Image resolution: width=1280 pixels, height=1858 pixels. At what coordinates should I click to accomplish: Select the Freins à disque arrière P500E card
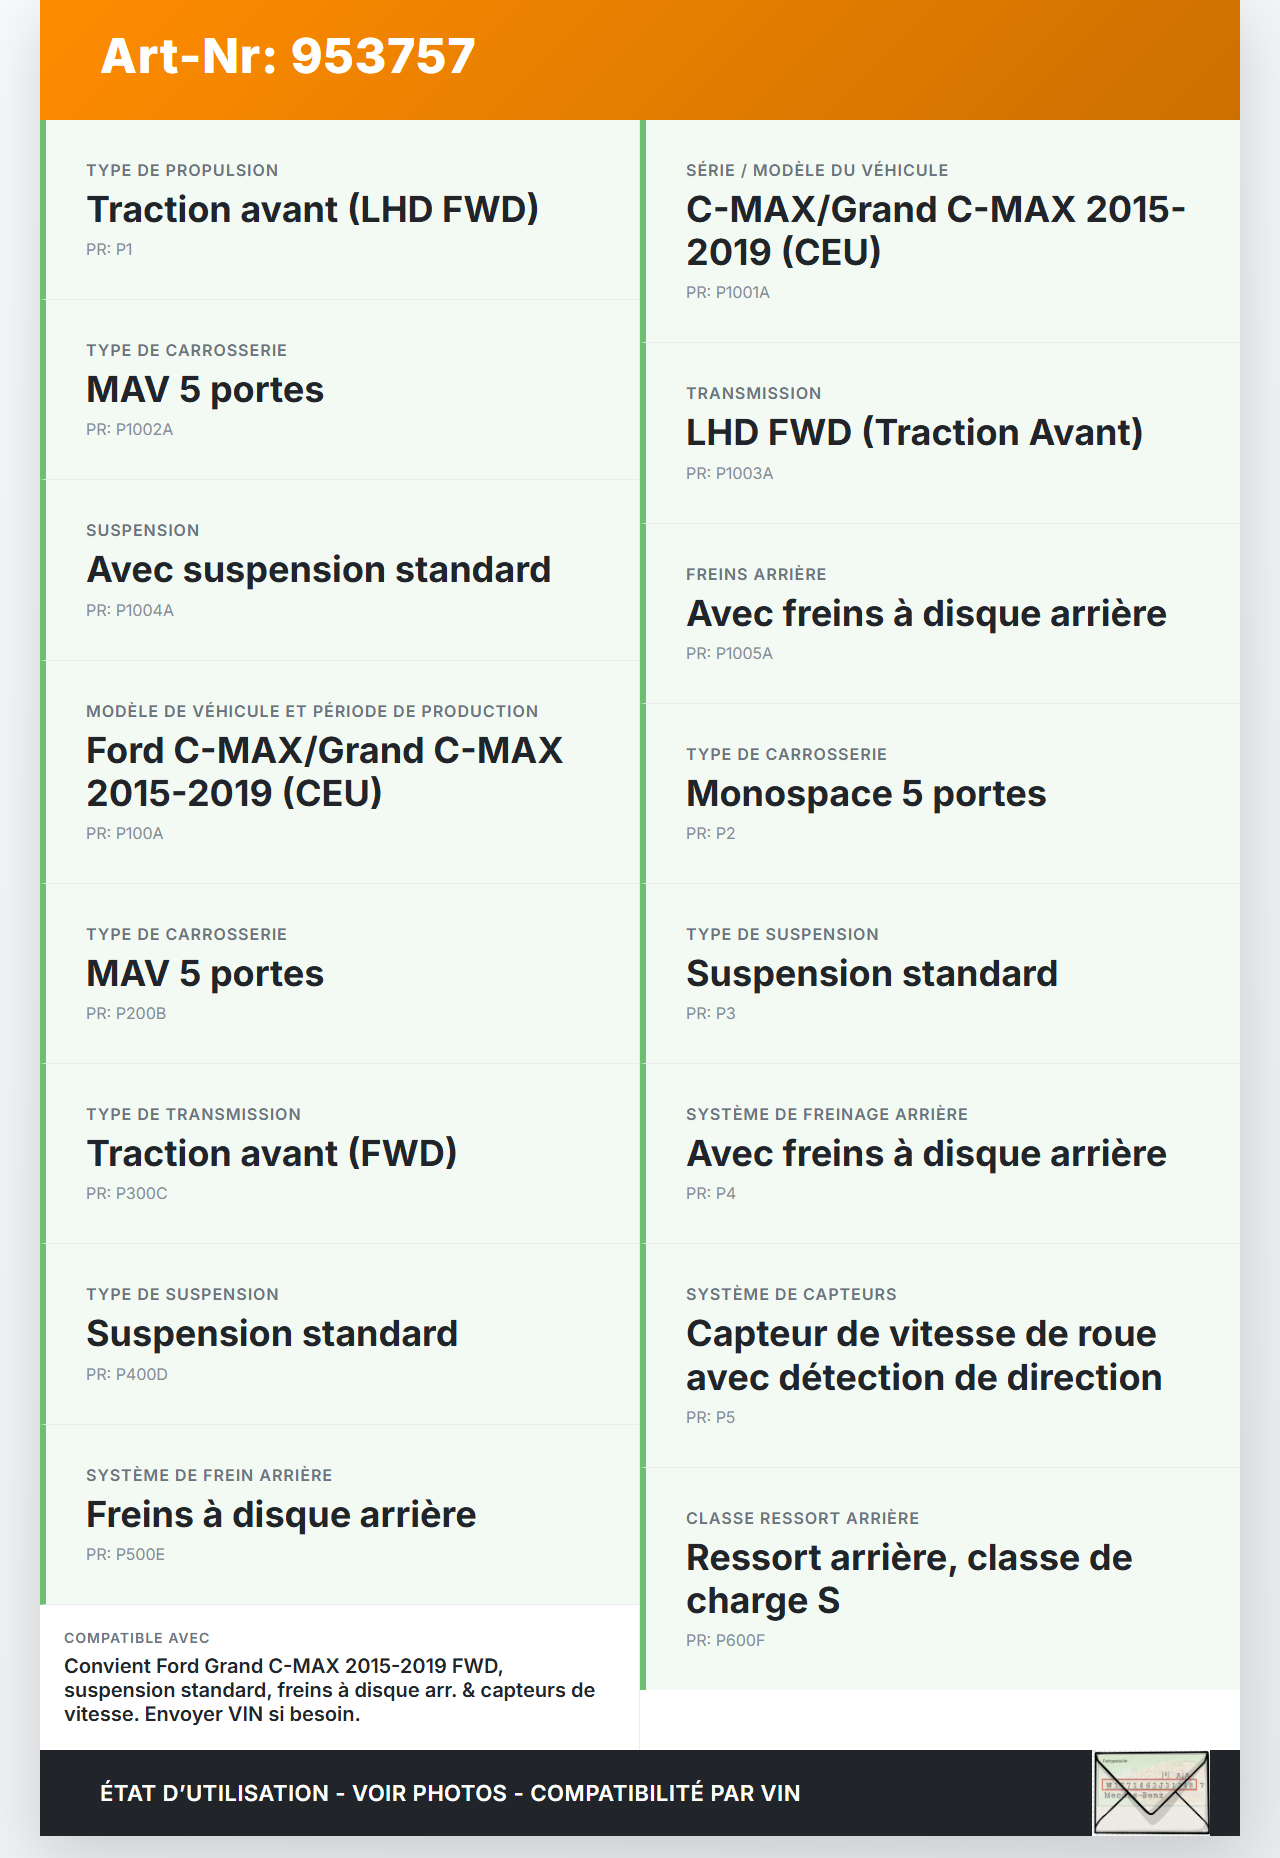click(340, 1514)
